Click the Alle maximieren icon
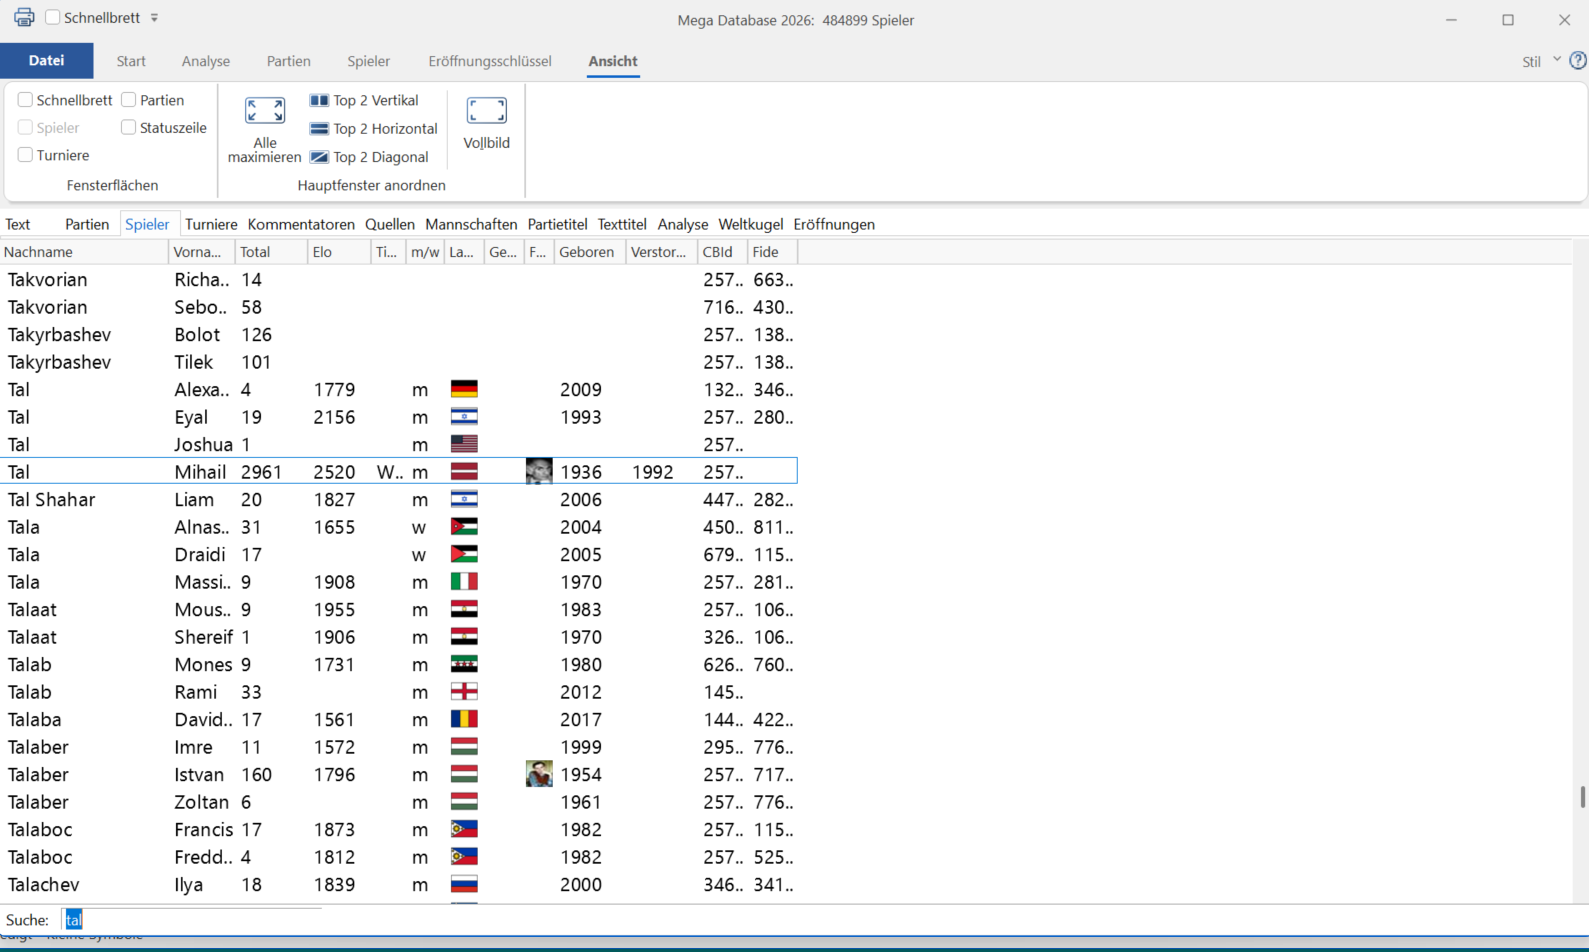Viewport: 1589px width, 952px height. click(265, 110)
